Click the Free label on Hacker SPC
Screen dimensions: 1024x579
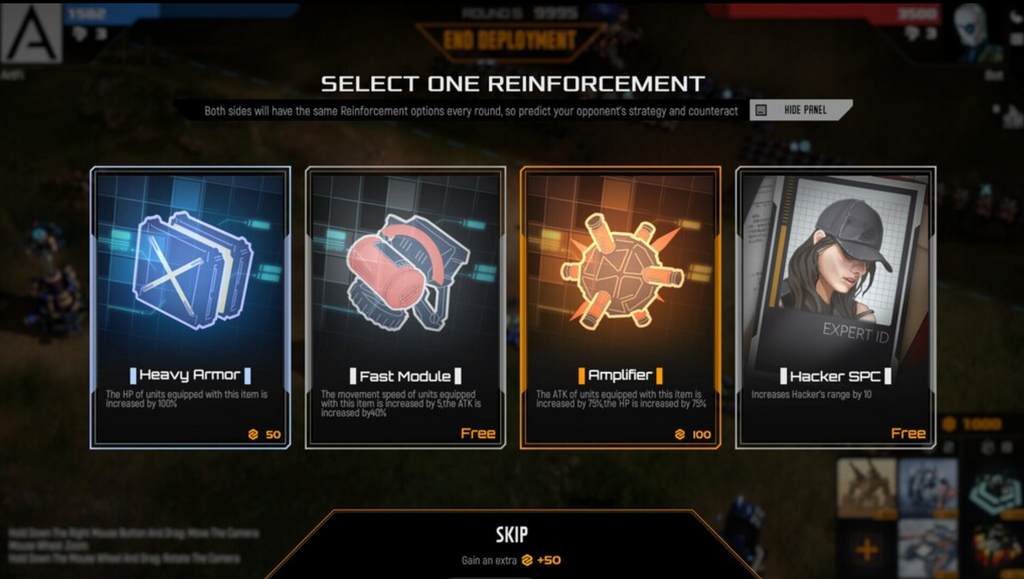point(908,433)
